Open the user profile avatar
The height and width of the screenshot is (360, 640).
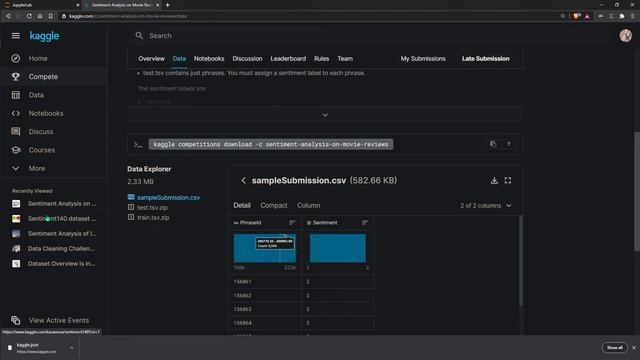click(625, 36)
